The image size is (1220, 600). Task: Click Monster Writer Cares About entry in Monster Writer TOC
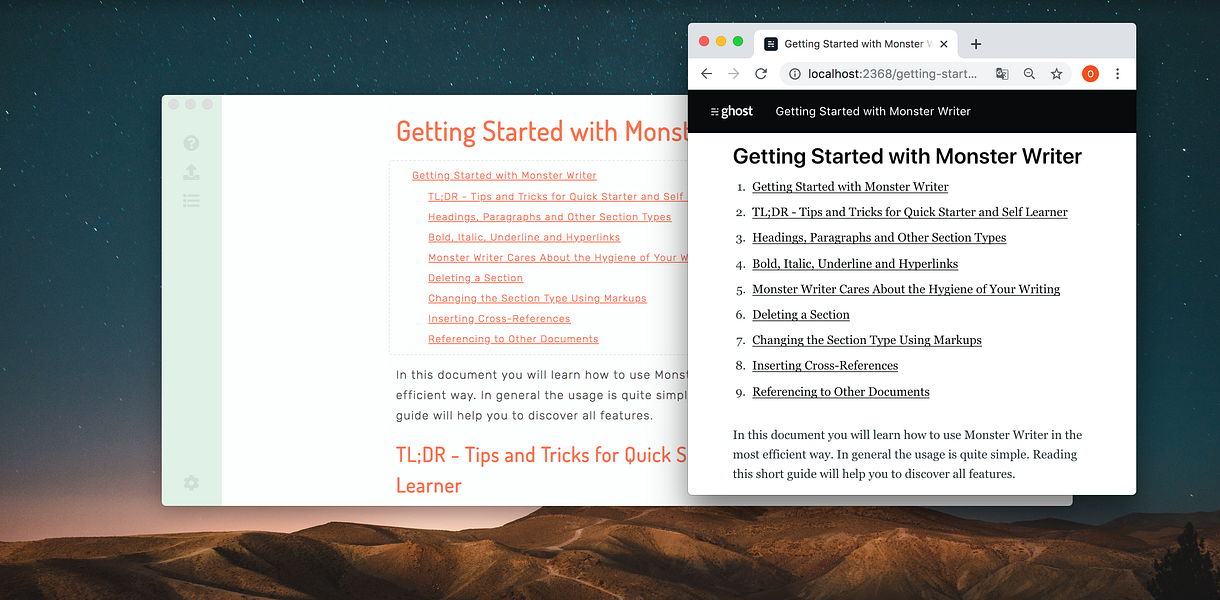[557, 258]
